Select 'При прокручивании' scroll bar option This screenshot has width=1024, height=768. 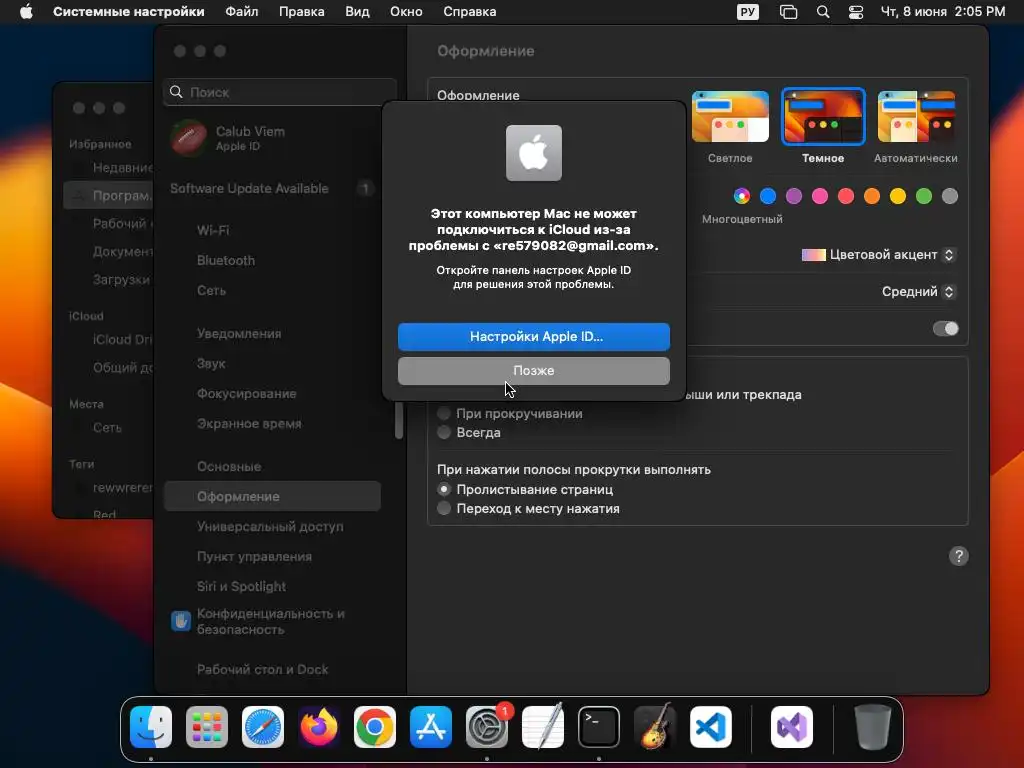tap(444, 413)
